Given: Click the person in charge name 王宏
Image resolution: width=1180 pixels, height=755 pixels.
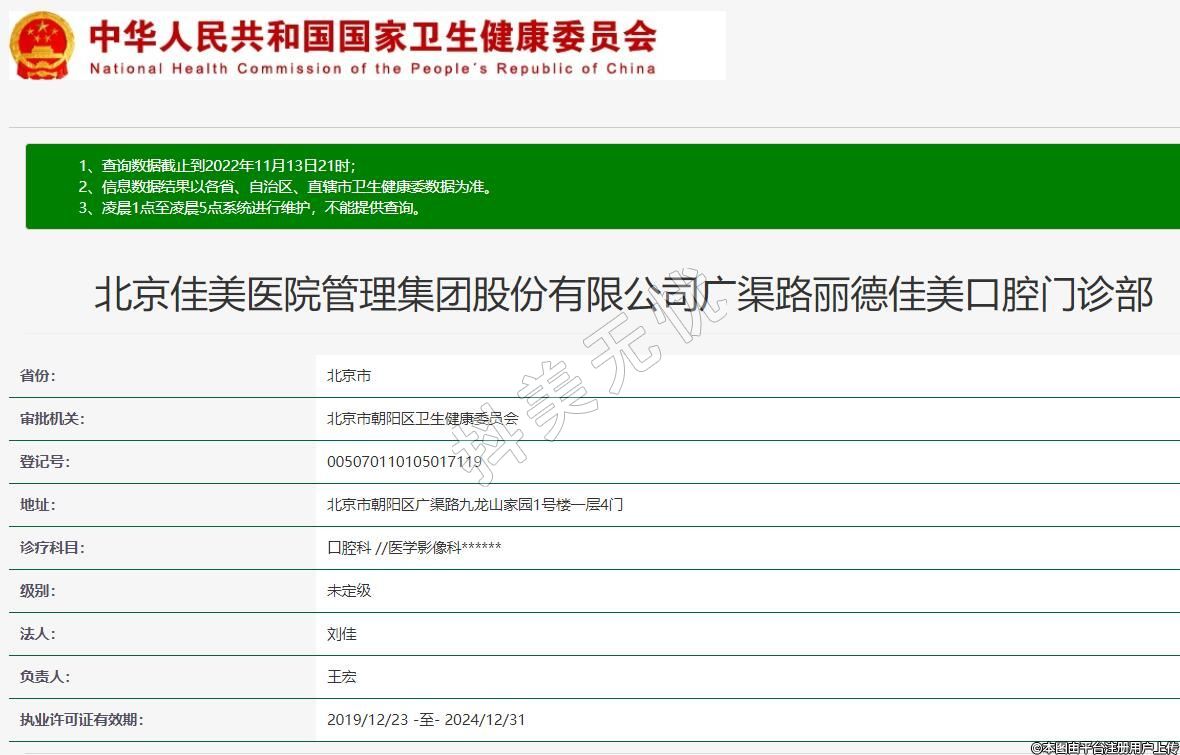Looking at the screenshot, I should coord(342,677).
